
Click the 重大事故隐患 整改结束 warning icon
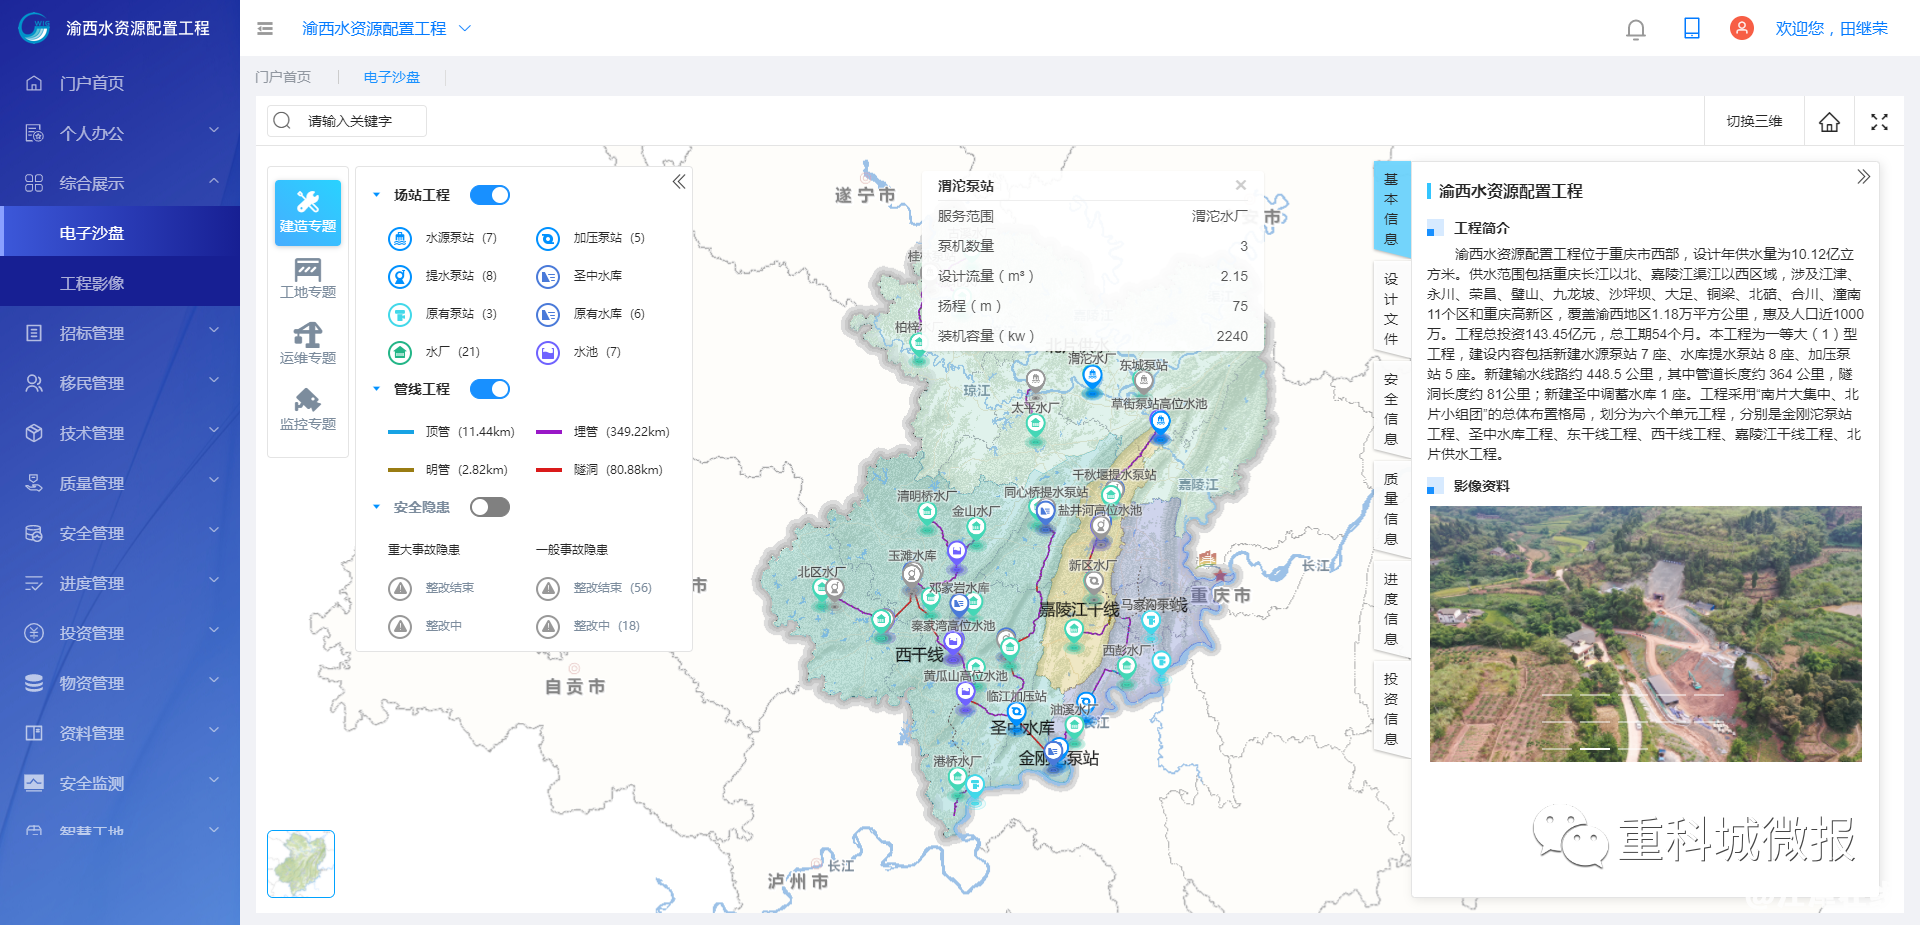coord(400,588)
